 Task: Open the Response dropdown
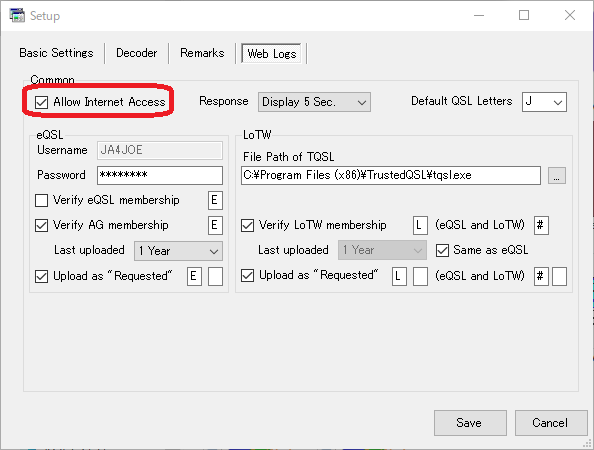(x=314, y=102)
